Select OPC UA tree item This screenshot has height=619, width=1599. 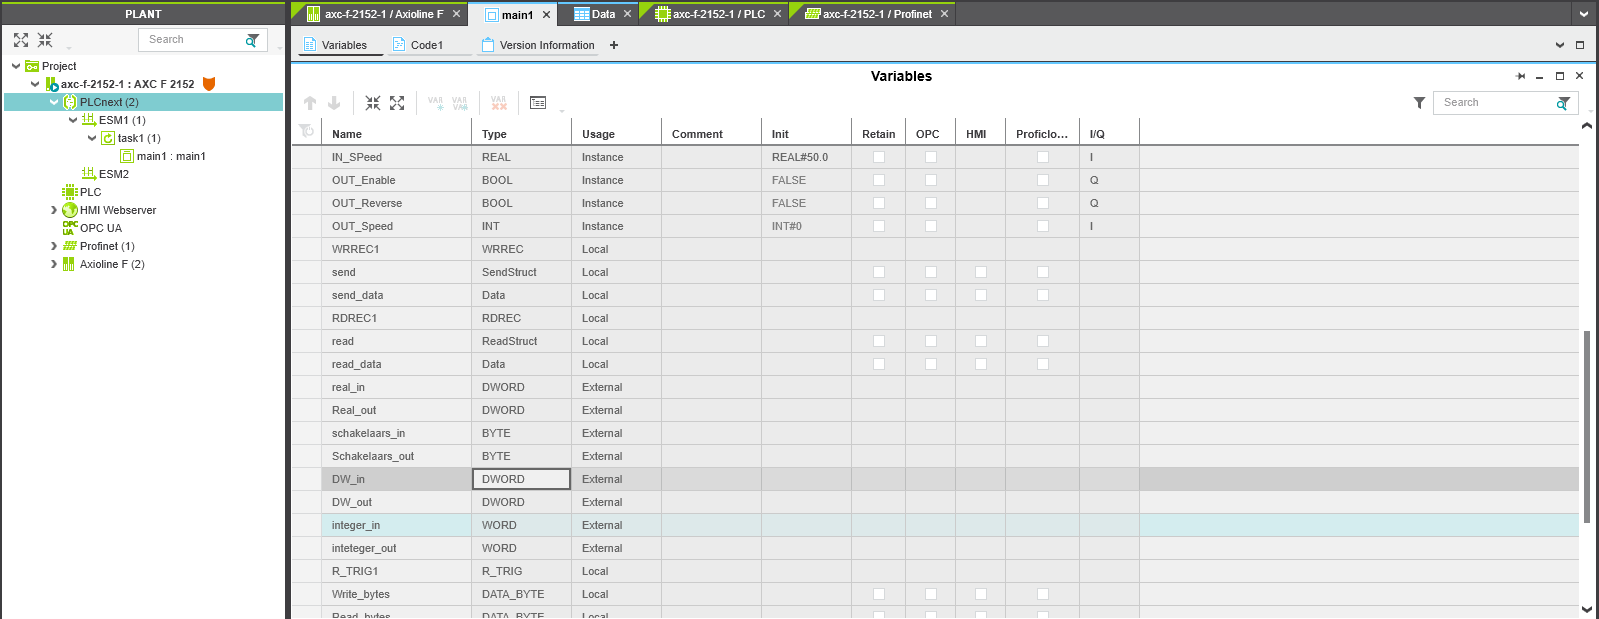(x=101, y=228)
